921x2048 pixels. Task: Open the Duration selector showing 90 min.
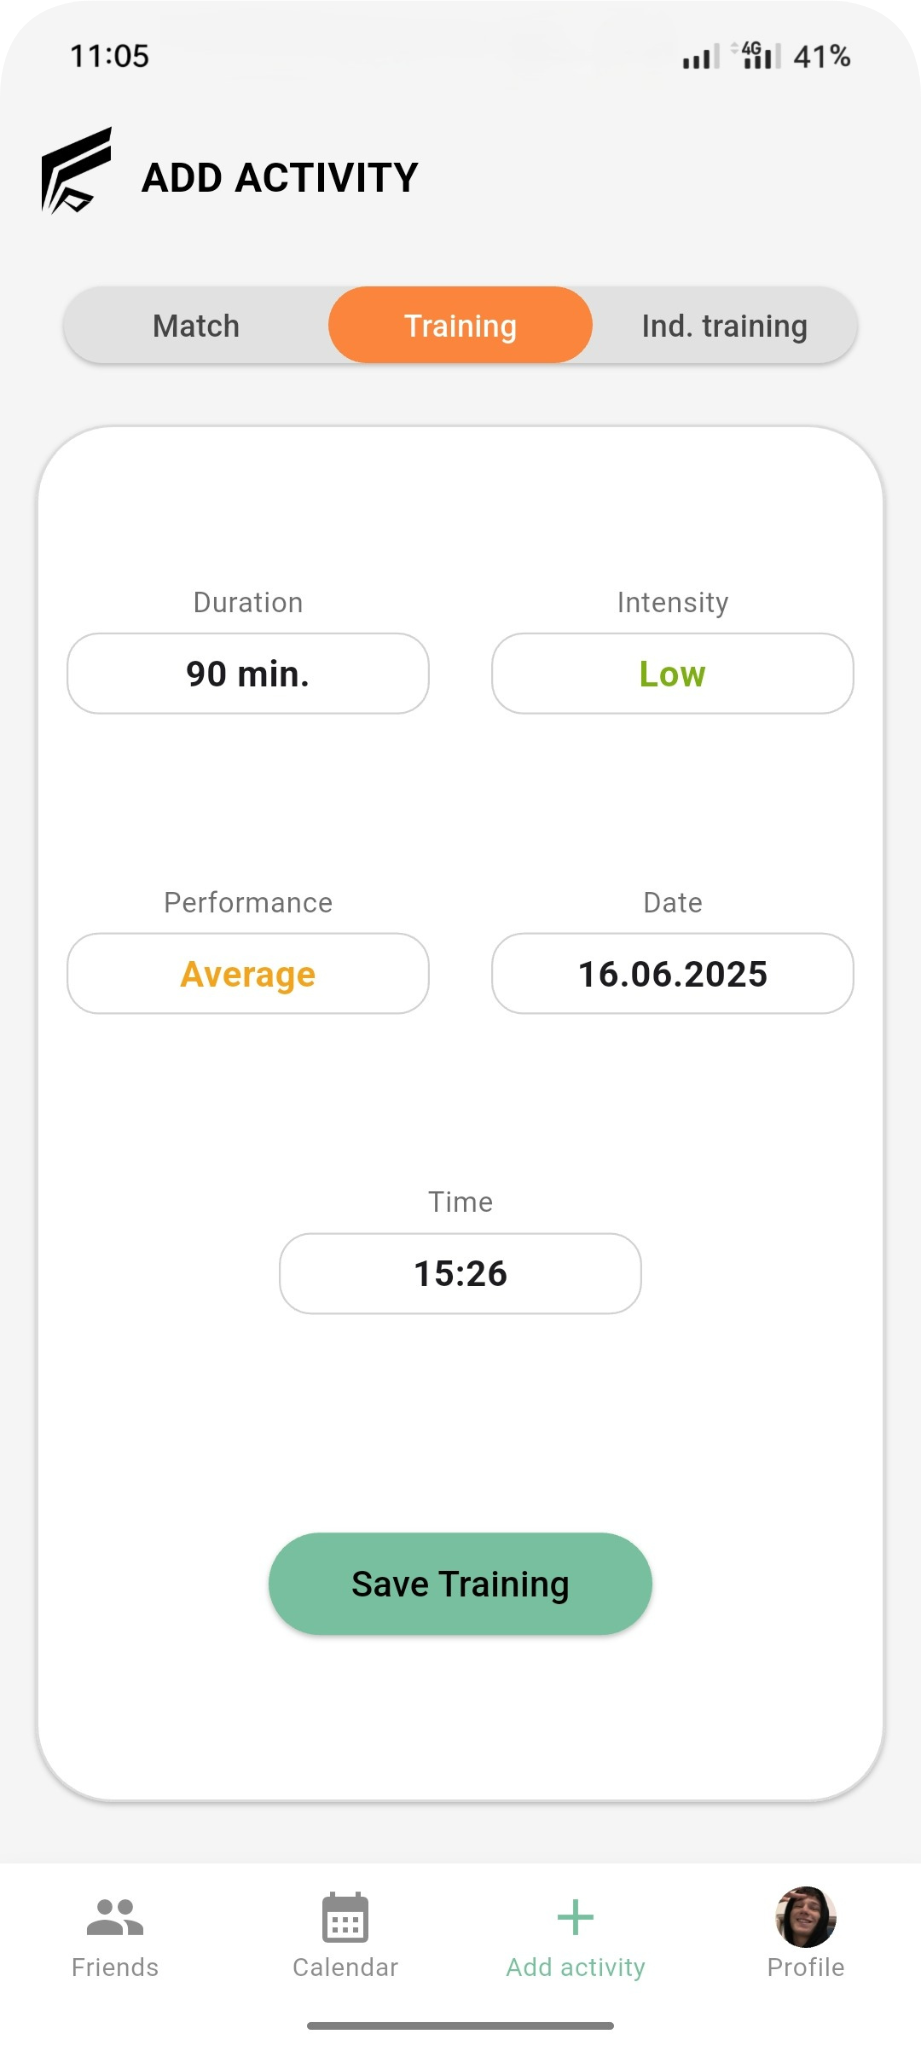248,674
